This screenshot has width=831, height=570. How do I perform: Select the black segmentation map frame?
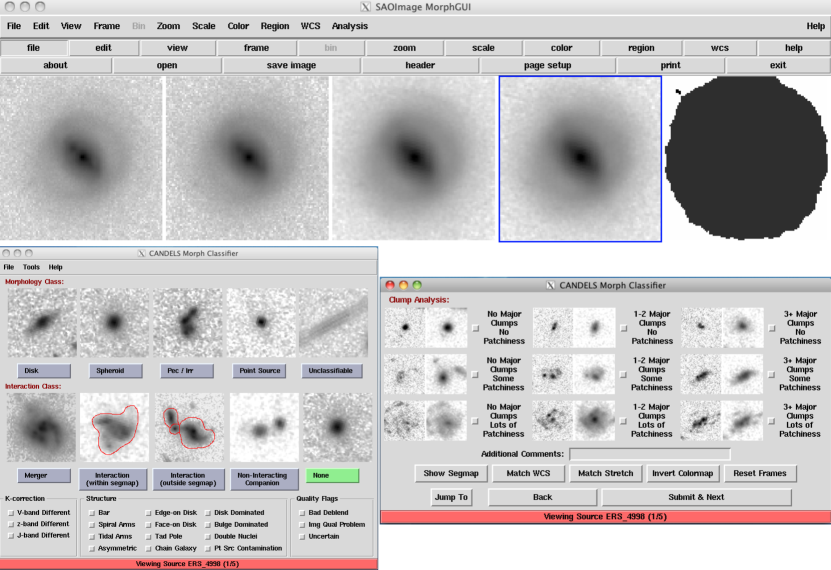743,159
